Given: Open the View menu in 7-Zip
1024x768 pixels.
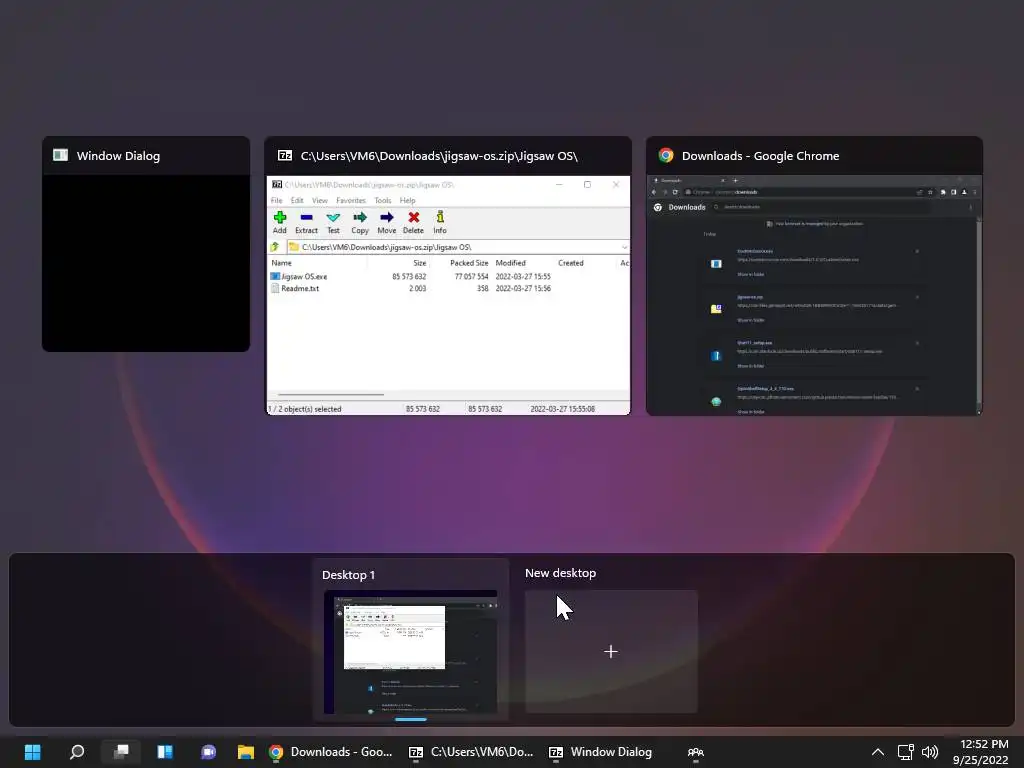Looking at the screenshot, I should point(319,200).
